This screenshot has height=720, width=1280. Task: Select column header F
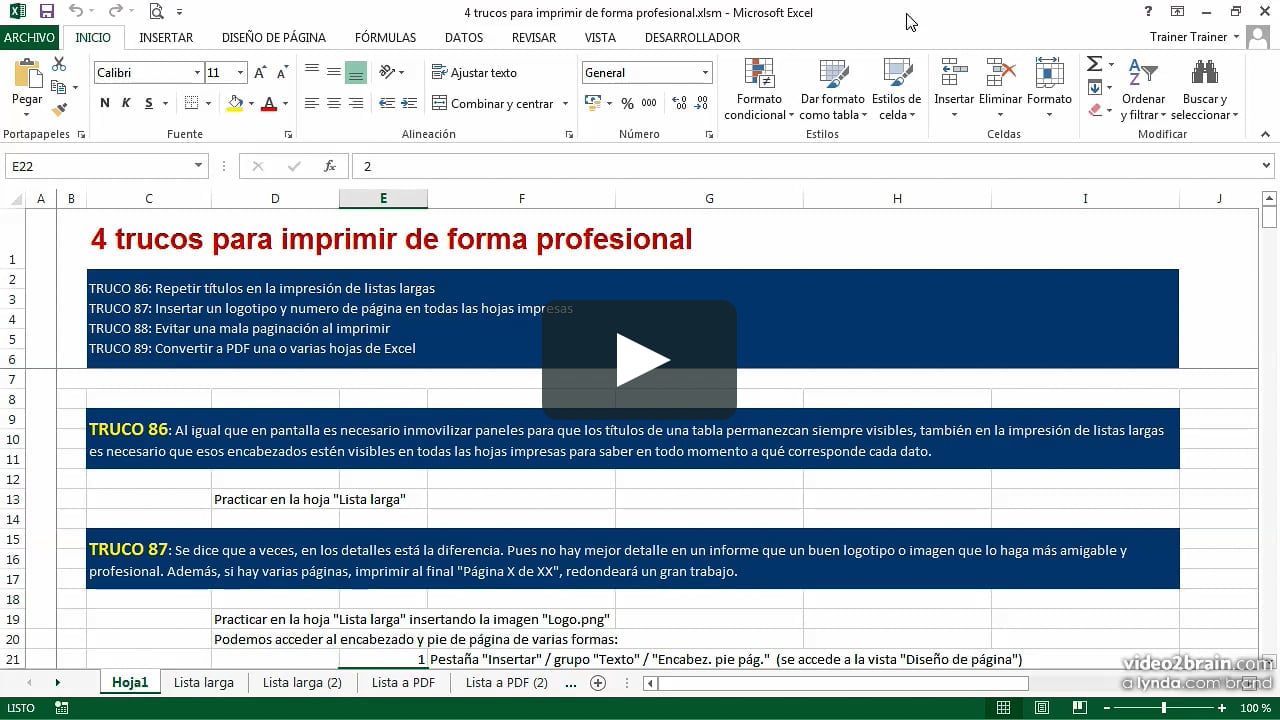click(x=521, y=199)
